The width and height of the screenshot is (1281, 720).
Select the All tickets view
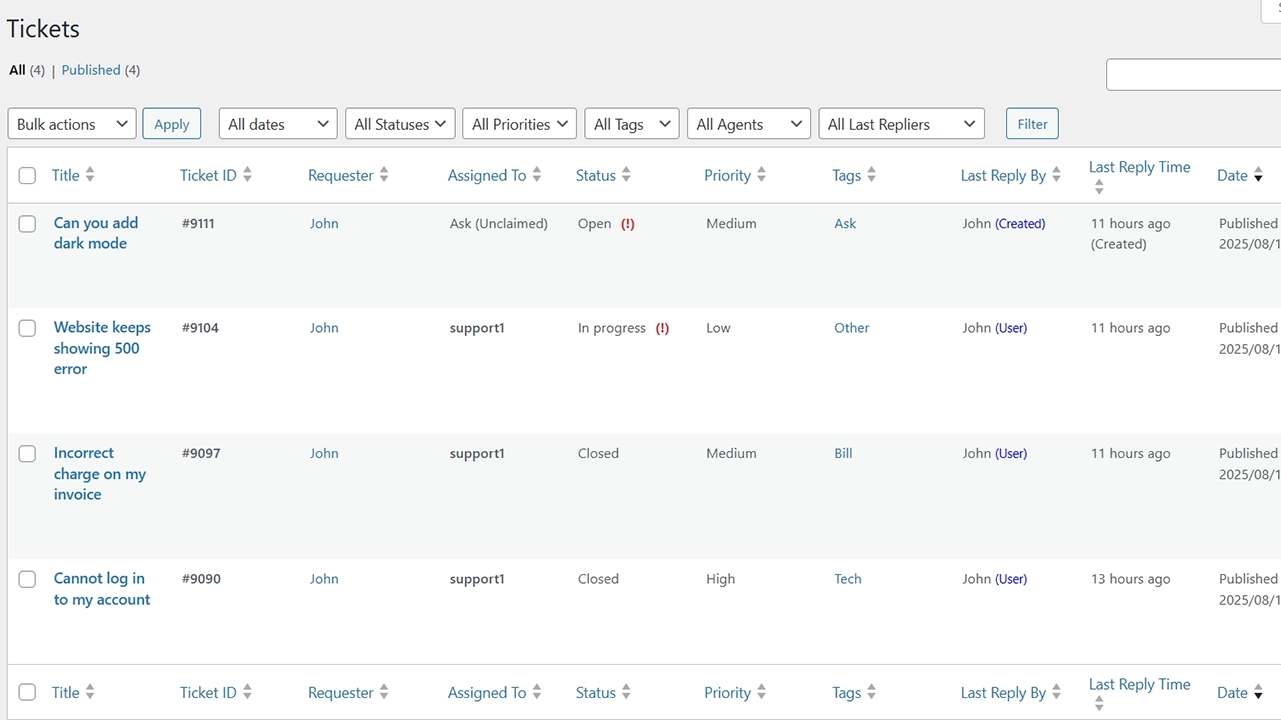(17, 70)
